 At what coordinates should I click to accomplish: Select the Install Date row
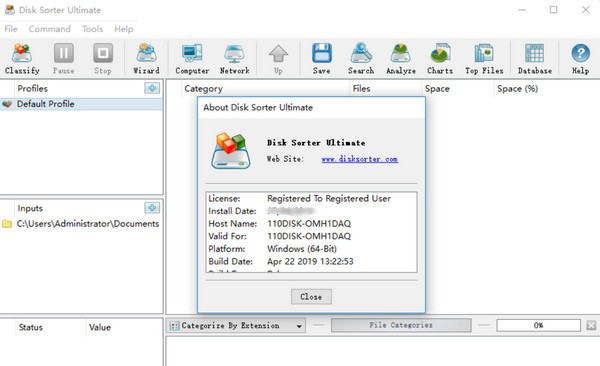(x=311, y=211)
